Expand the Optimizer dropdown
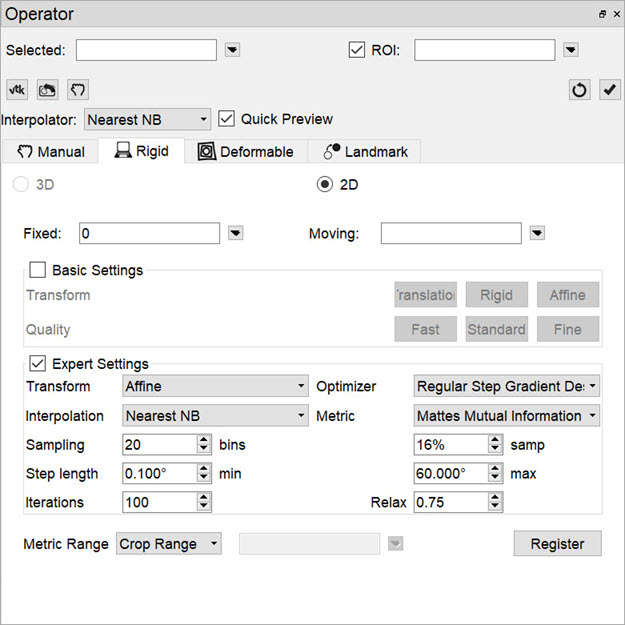 506,386
